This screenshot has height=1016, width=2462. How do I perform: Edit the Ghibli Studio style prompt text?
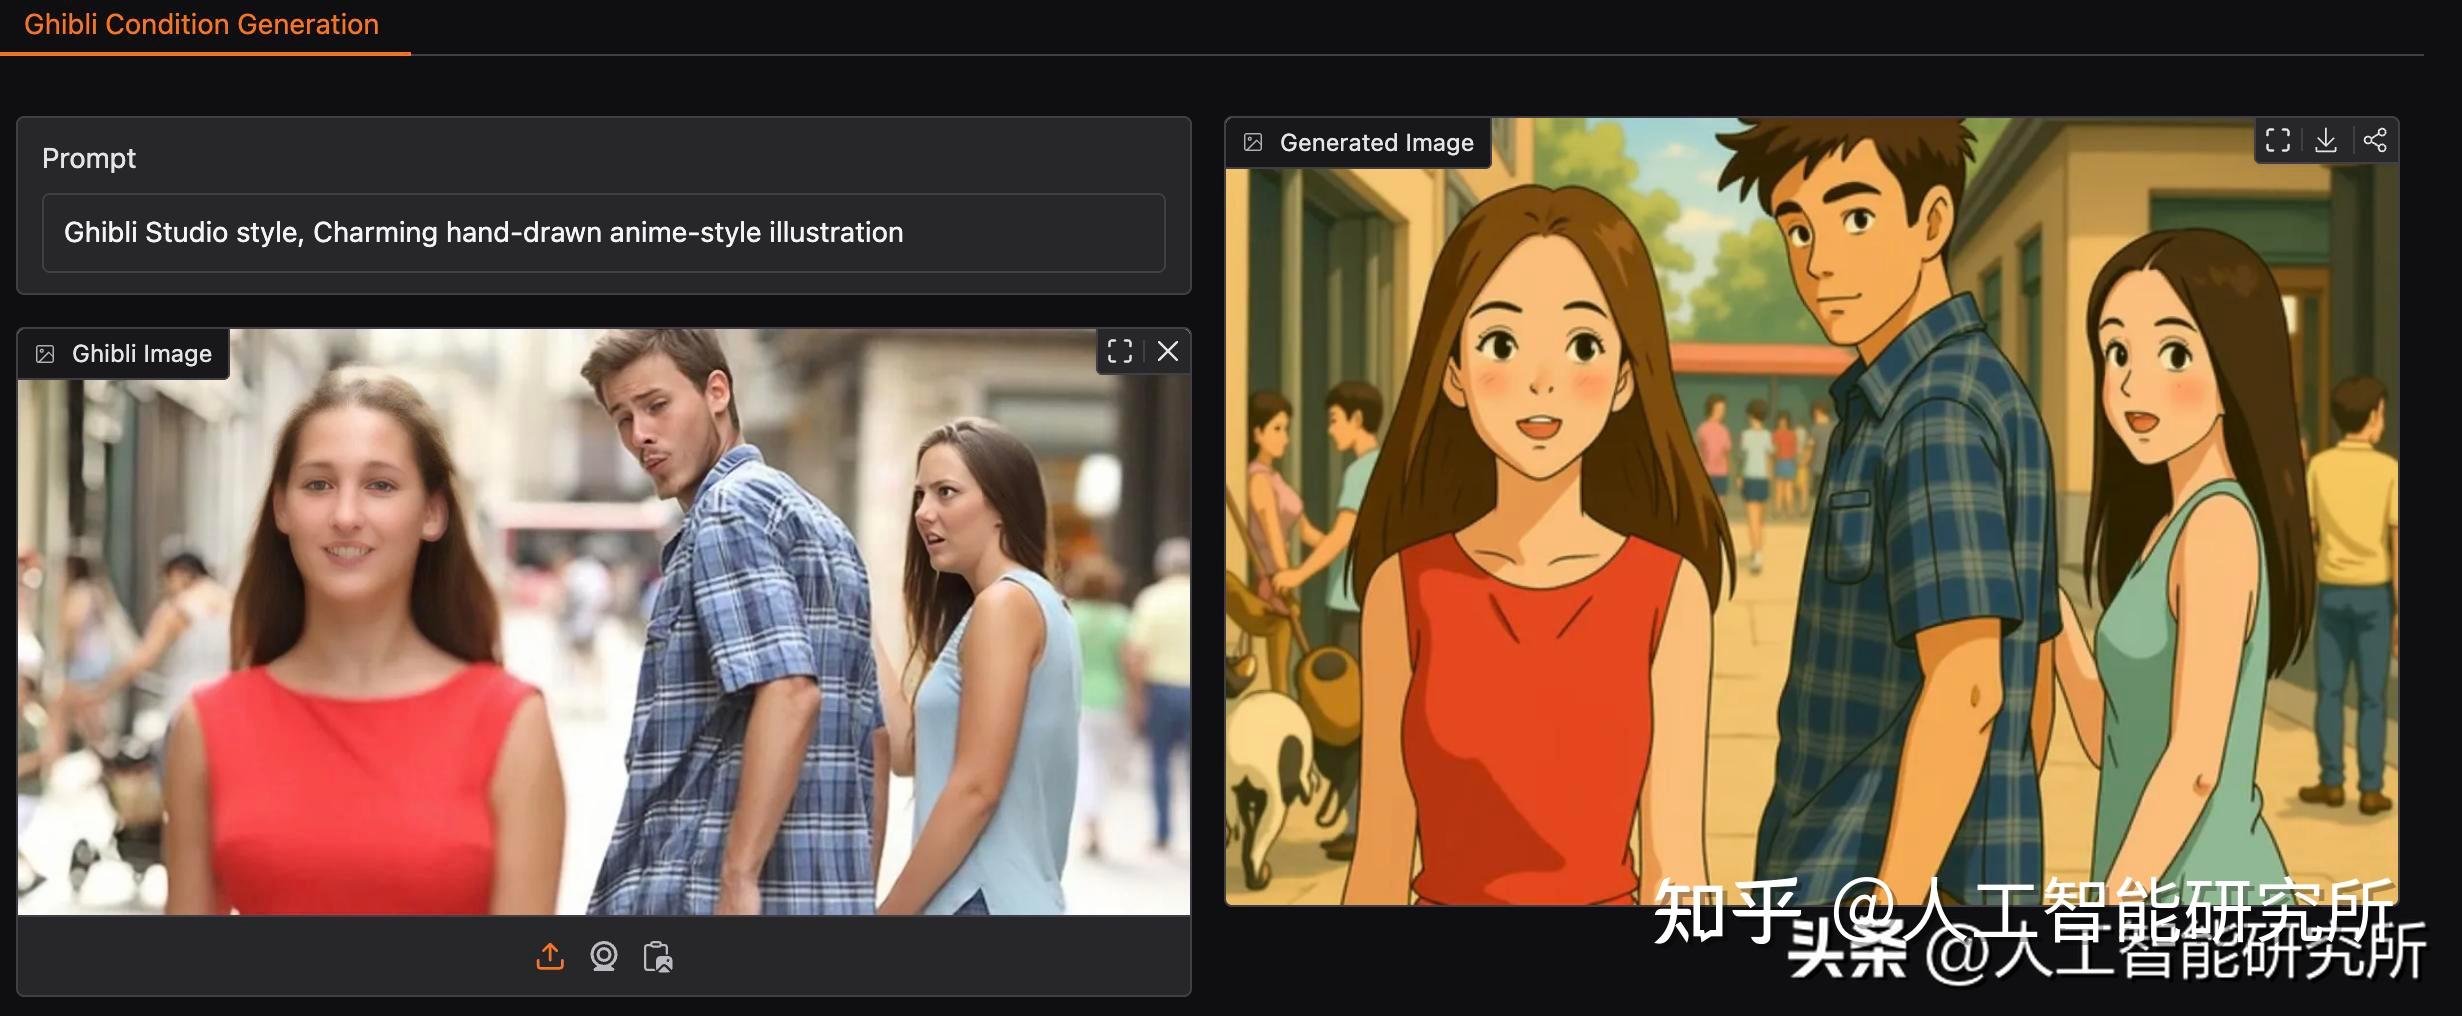click(483, 232)
